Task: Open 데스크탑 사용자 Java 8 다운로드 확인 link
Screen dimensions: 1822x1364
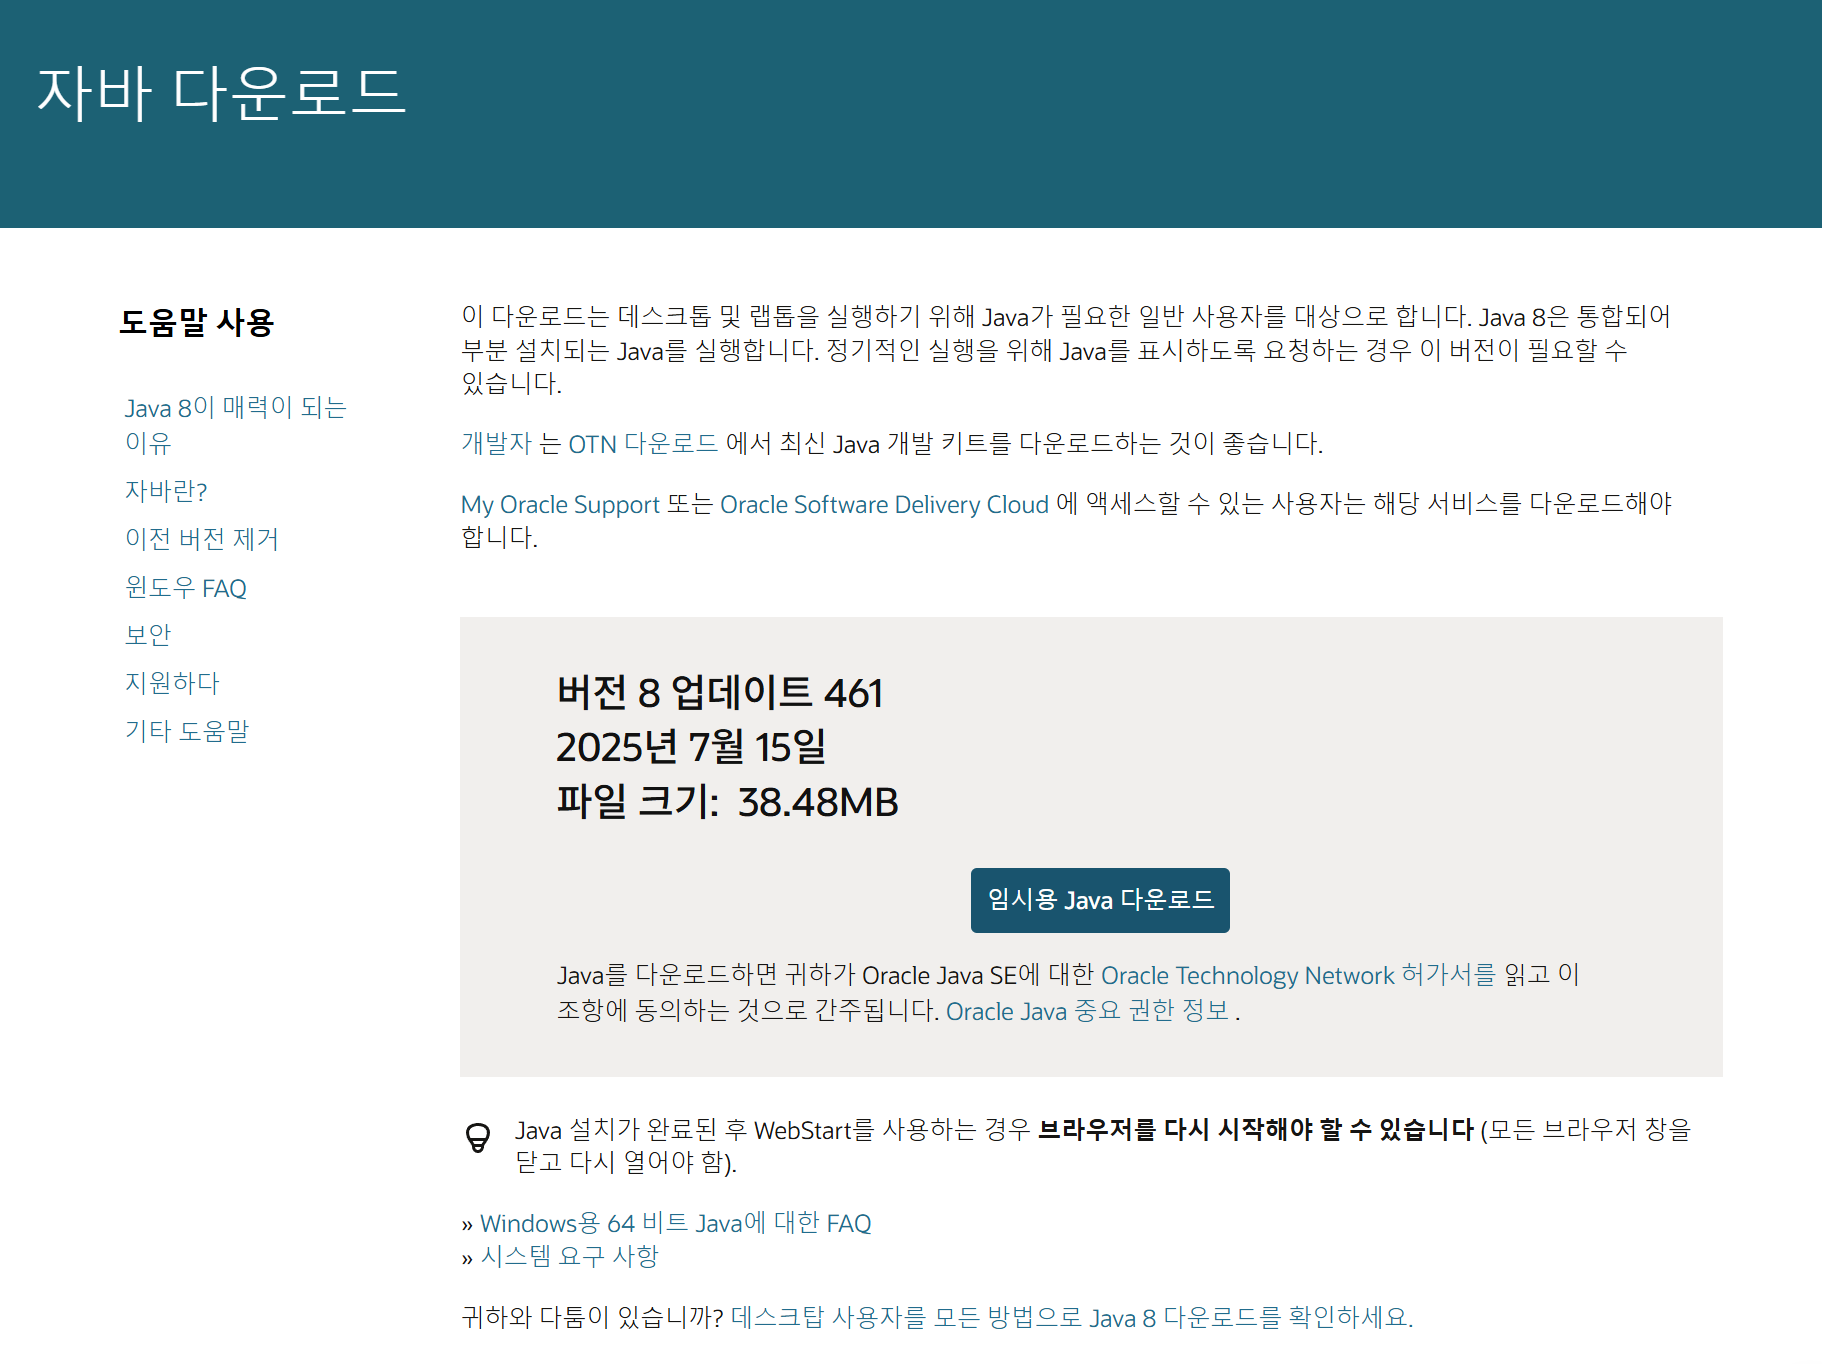Action: point(1072,1317)
